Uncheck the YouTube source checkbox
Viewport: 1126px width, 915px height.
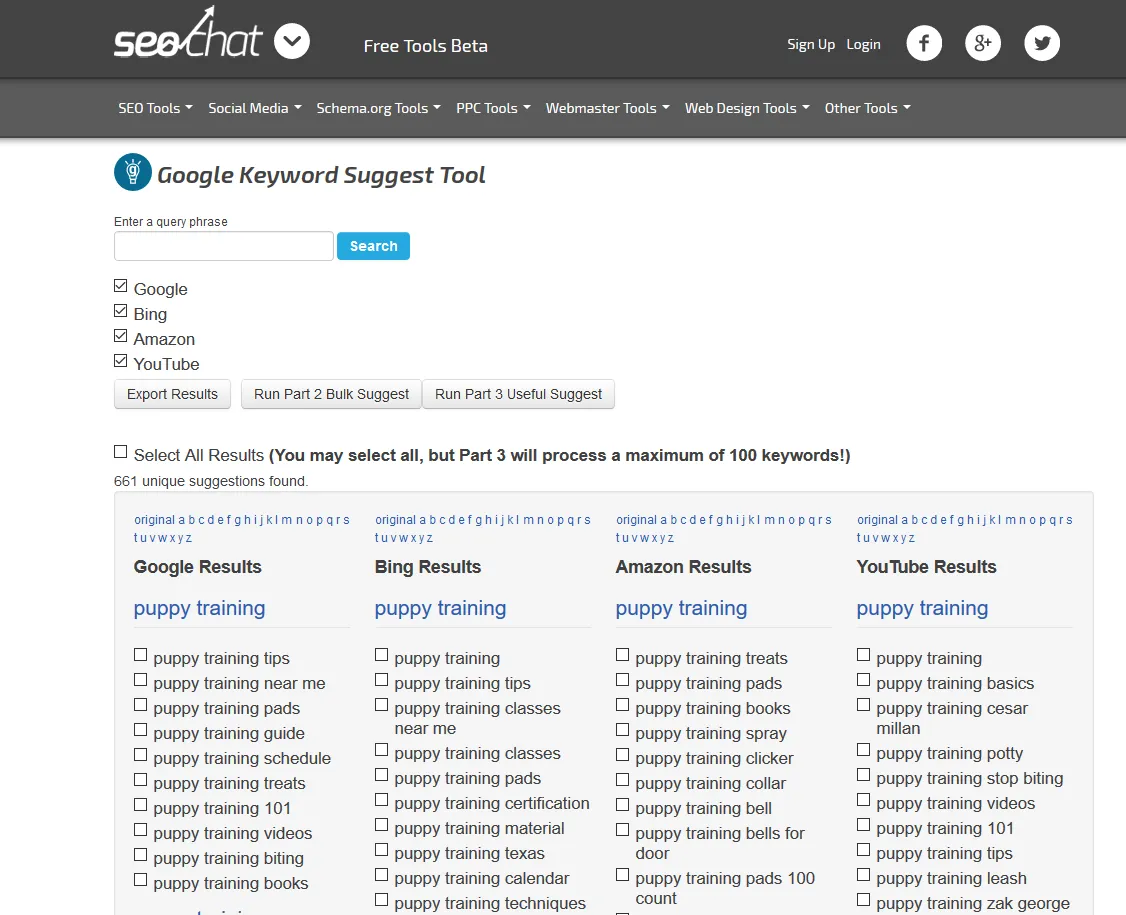coord(121,361)
